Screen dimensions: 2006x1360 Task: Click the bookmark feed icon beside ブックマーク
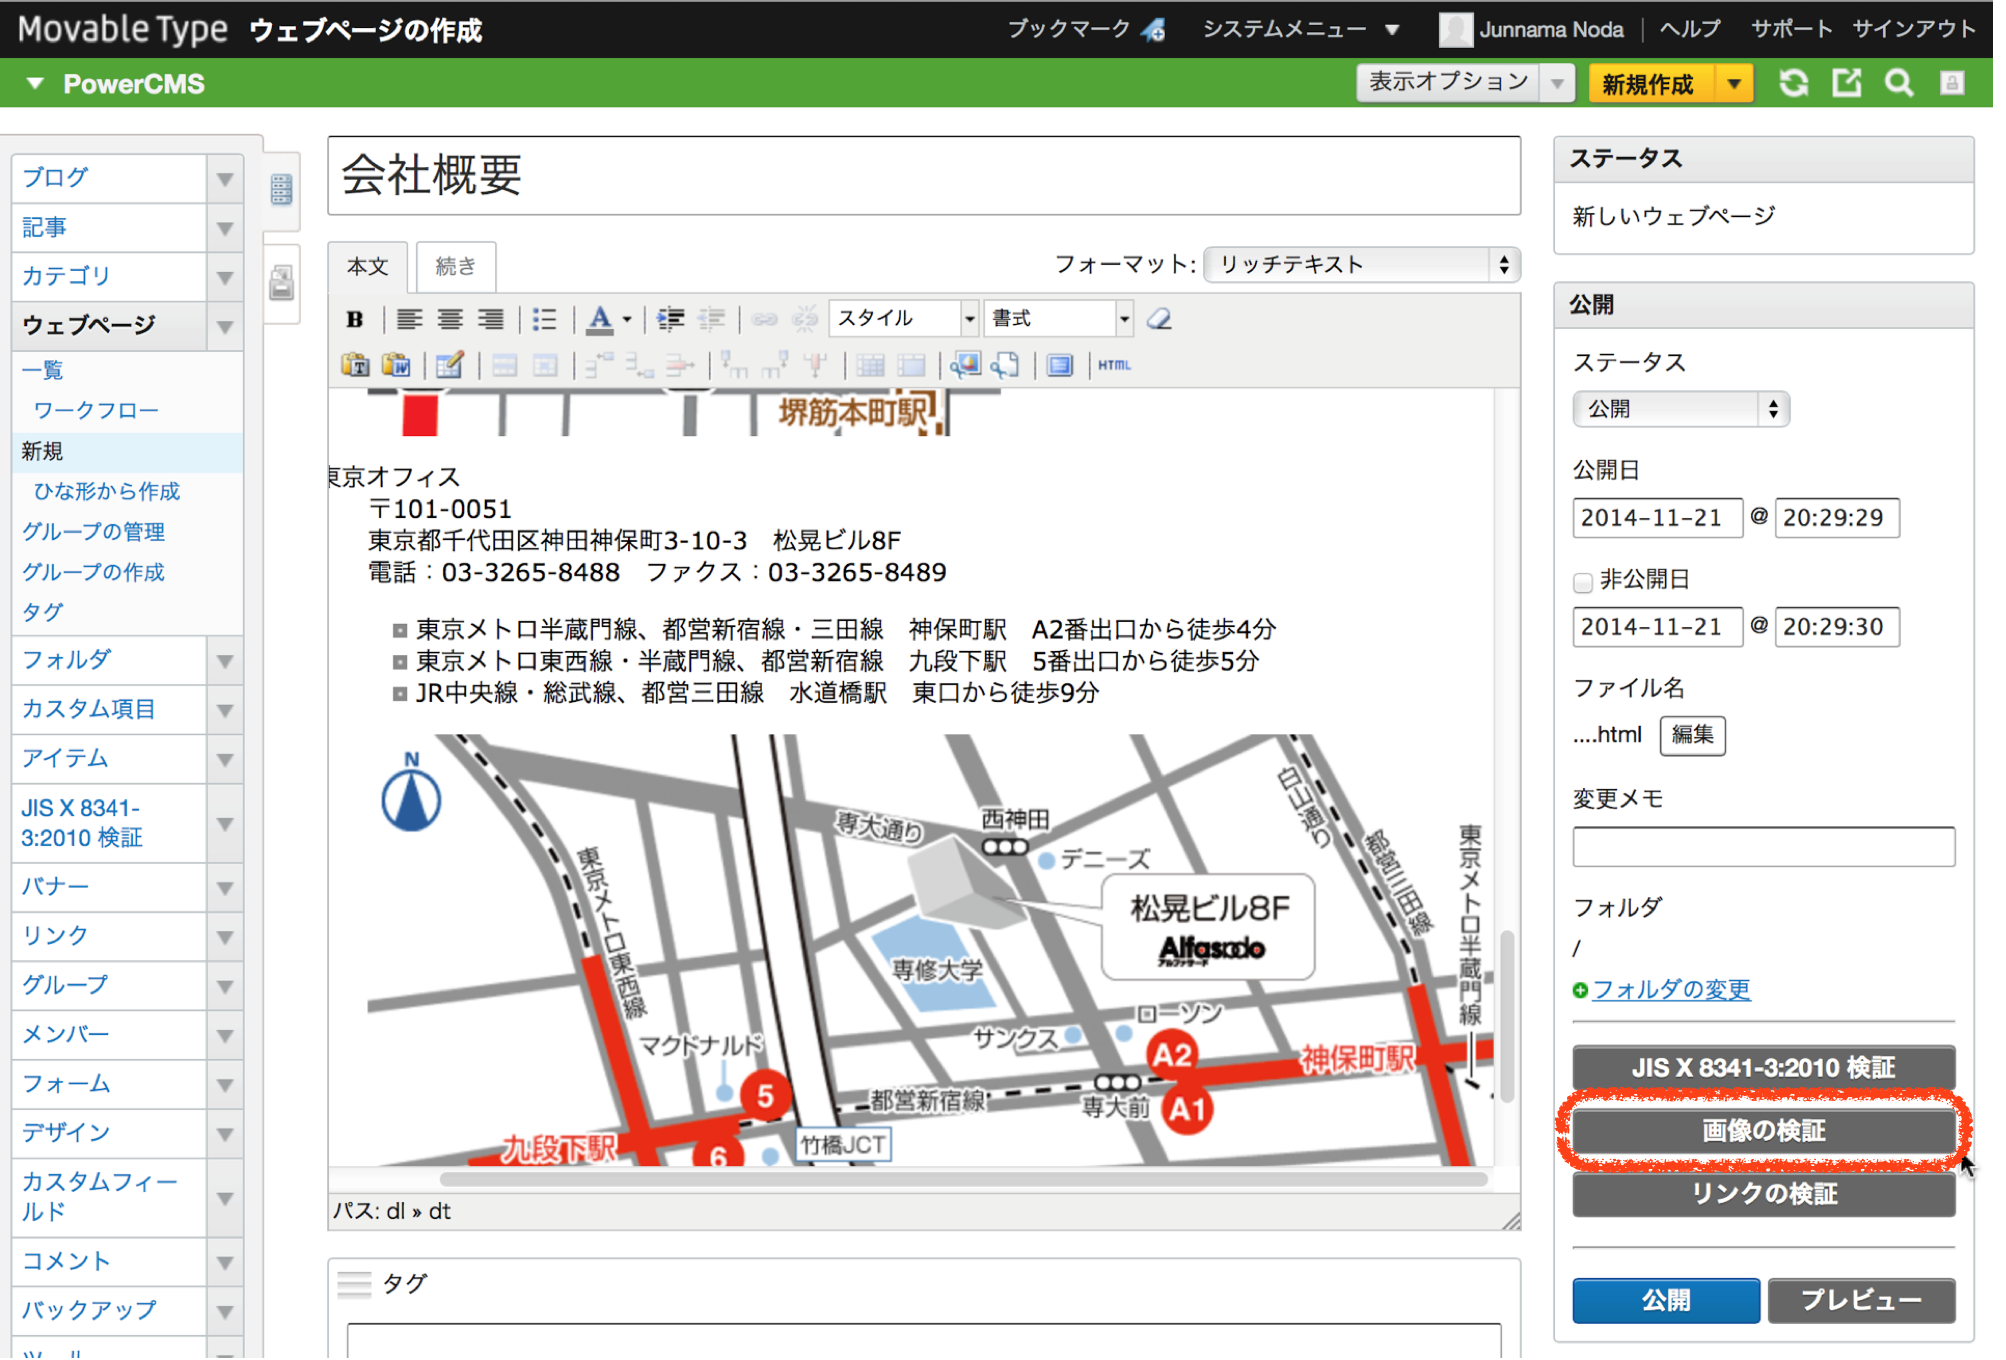[x=1154, y=31]
